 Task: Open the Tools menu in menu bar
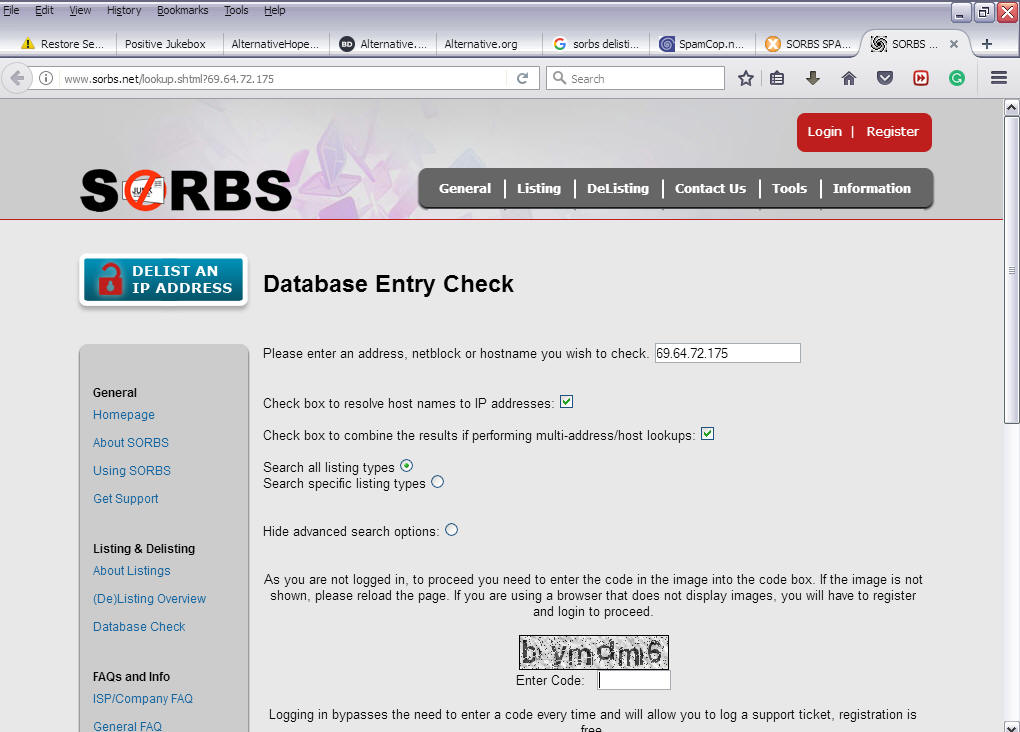tap(236, 10)
